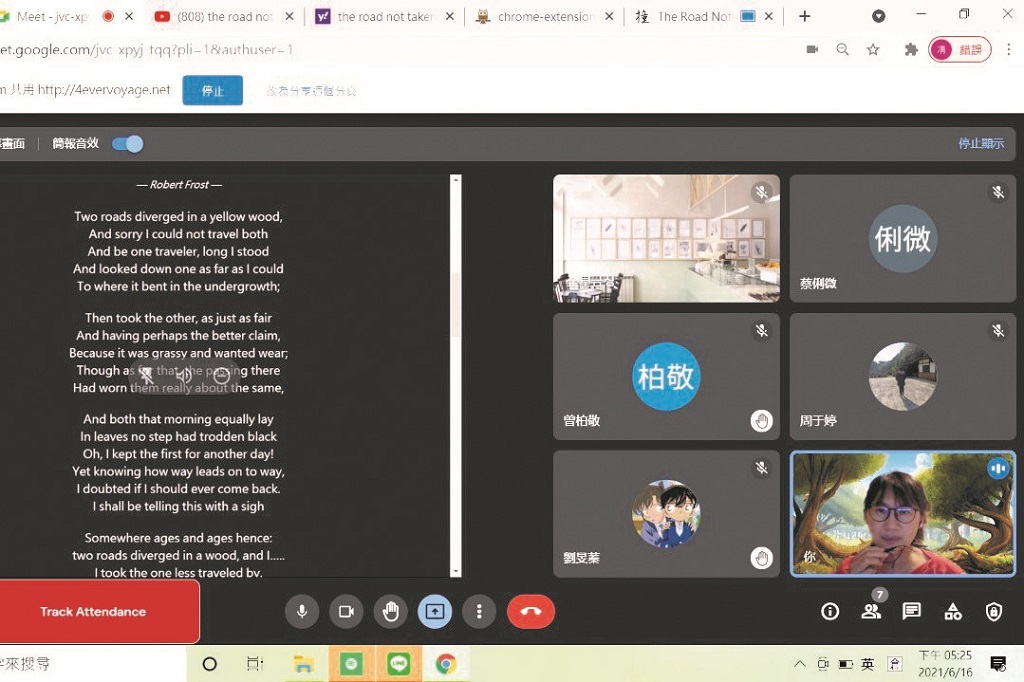Screen dimensions: 1024x682
Task: Show the participants list with the people icon
Action: pos(871,611)
